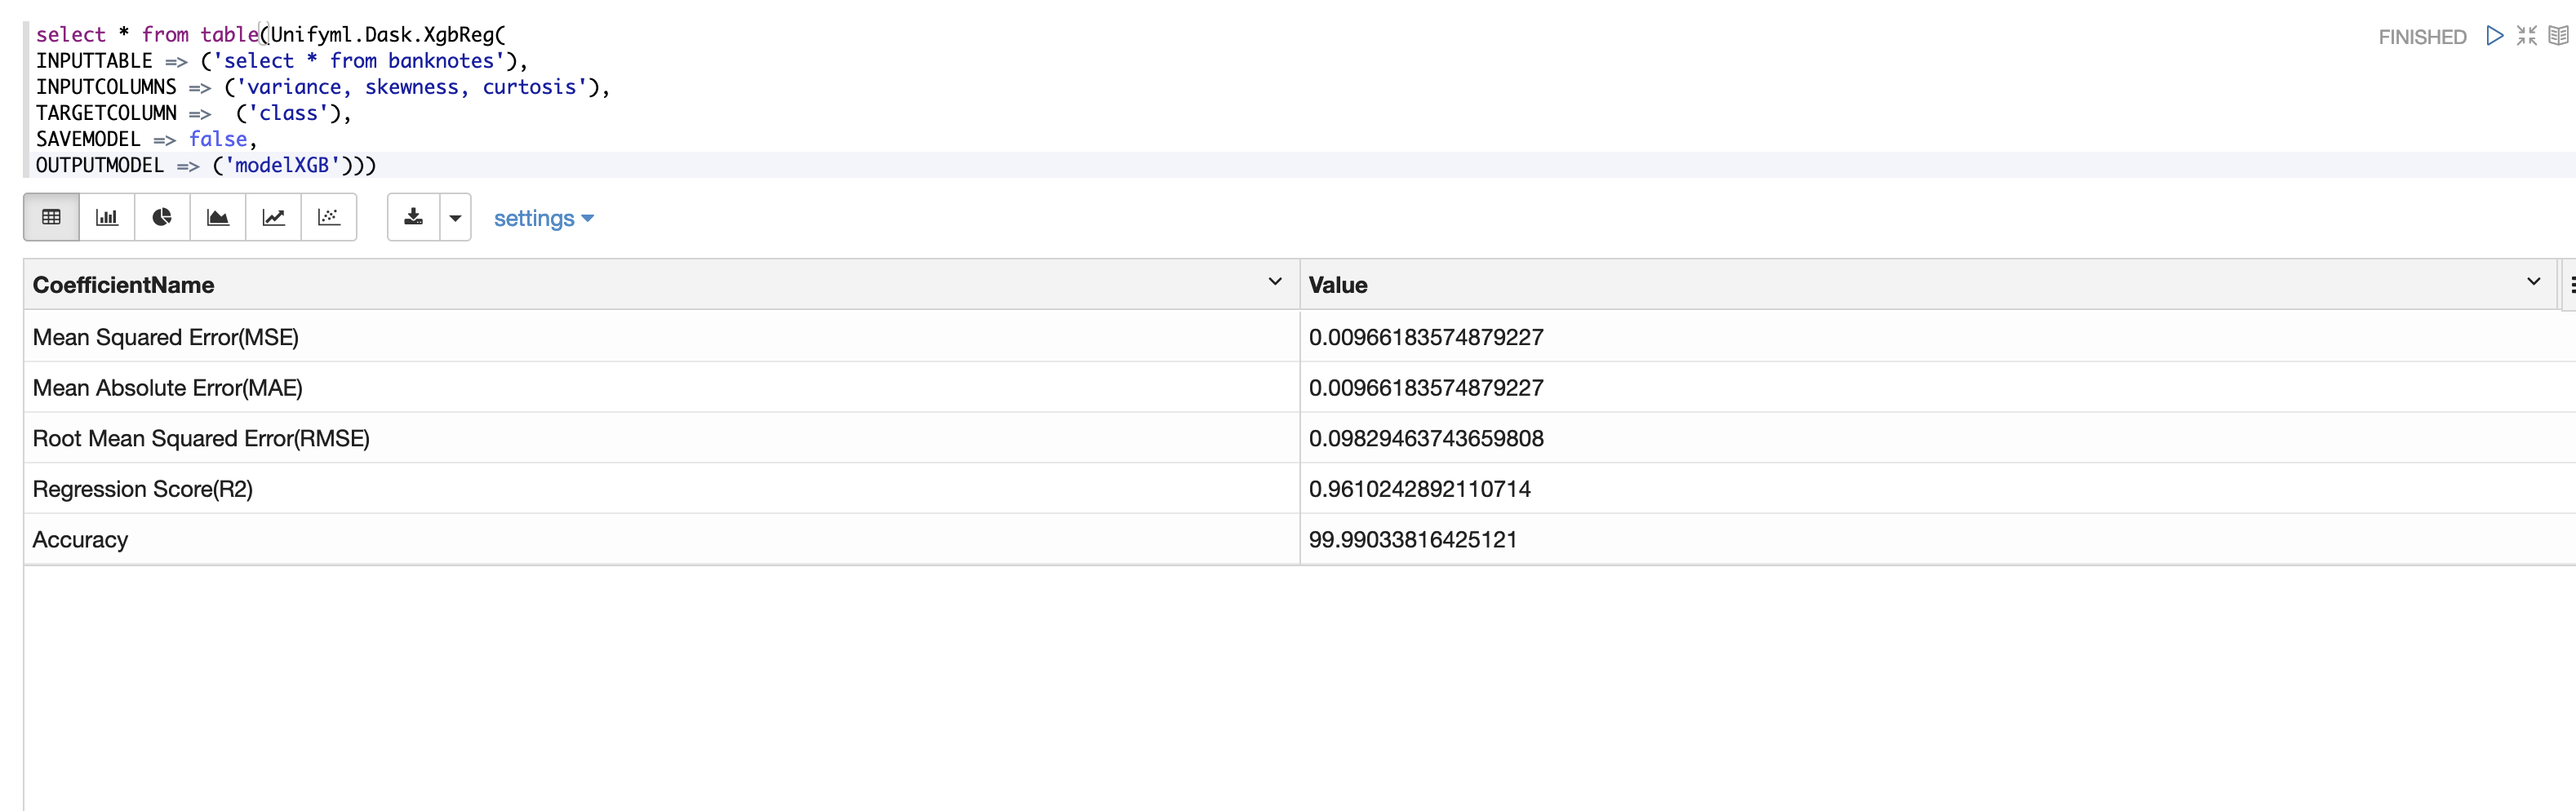This screenshot has height=811, width=2576.
Task: Run the paragraph
Action: 2495,36
